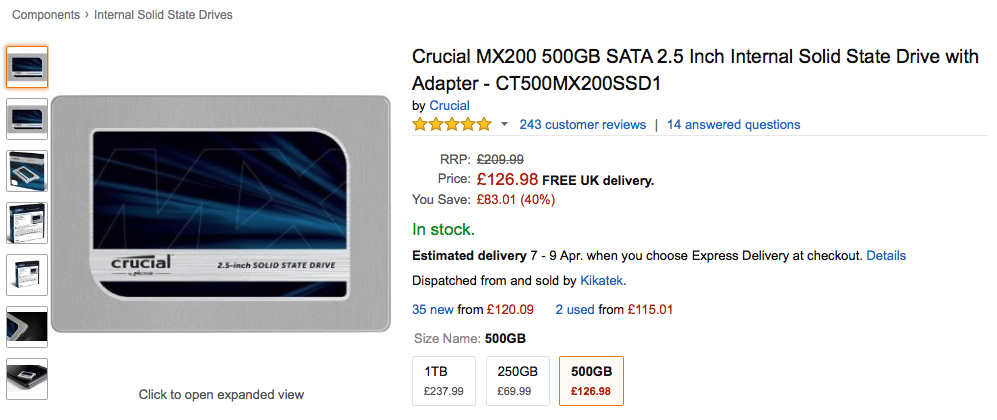Show the sixth thumbnail with dark close-up

[27, 327]
